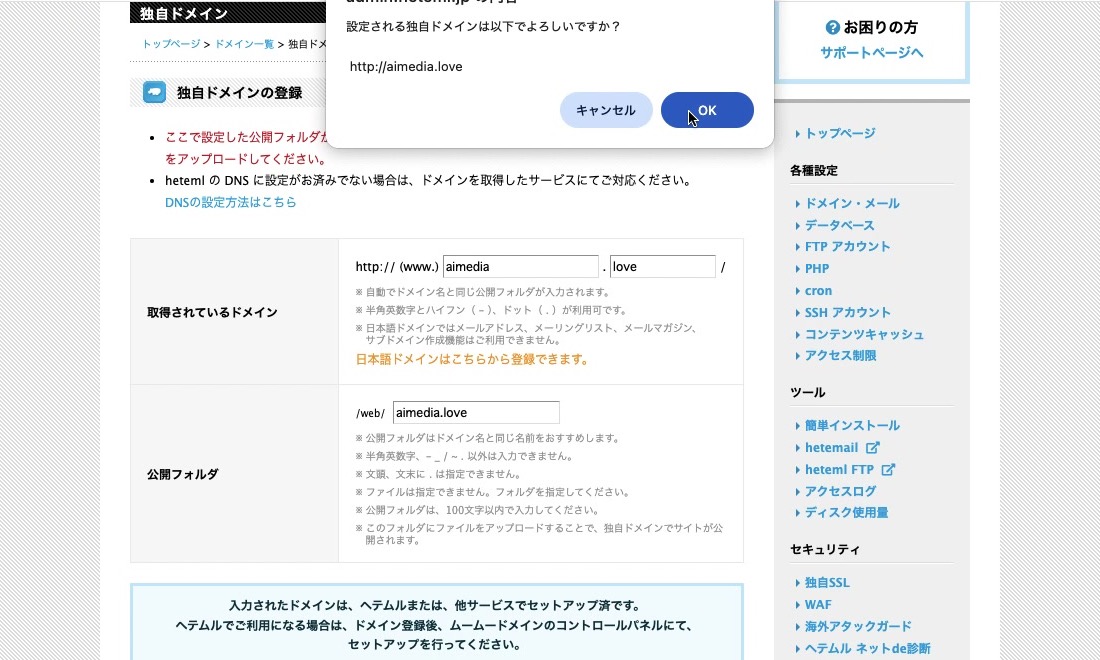Open SSH アカウント settings
This screenshot has height=660, width=1100.
click(847, 312)
